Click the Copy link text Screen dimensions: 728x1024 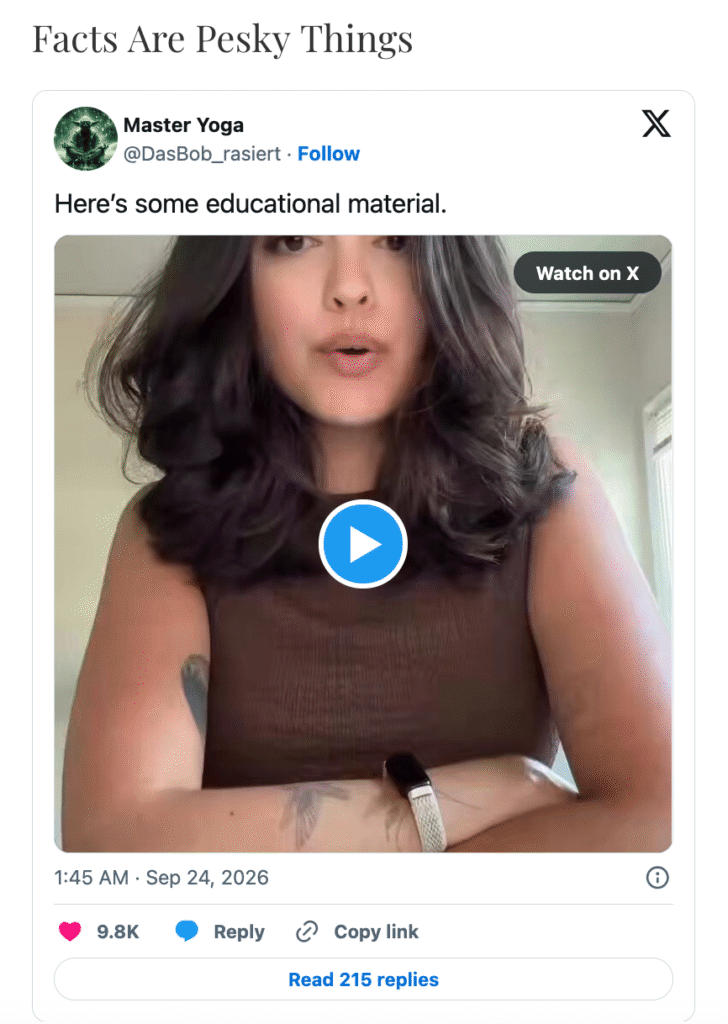(x=376, y=932)
